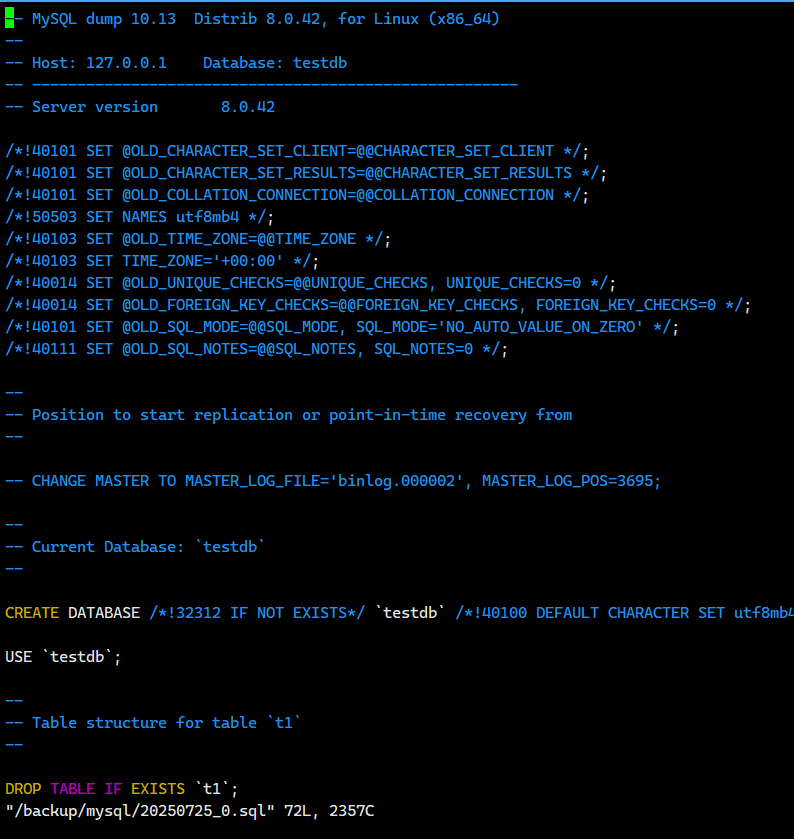
Task: Click the 'binlog.000002' file name
Action: (x=396, y=481)
